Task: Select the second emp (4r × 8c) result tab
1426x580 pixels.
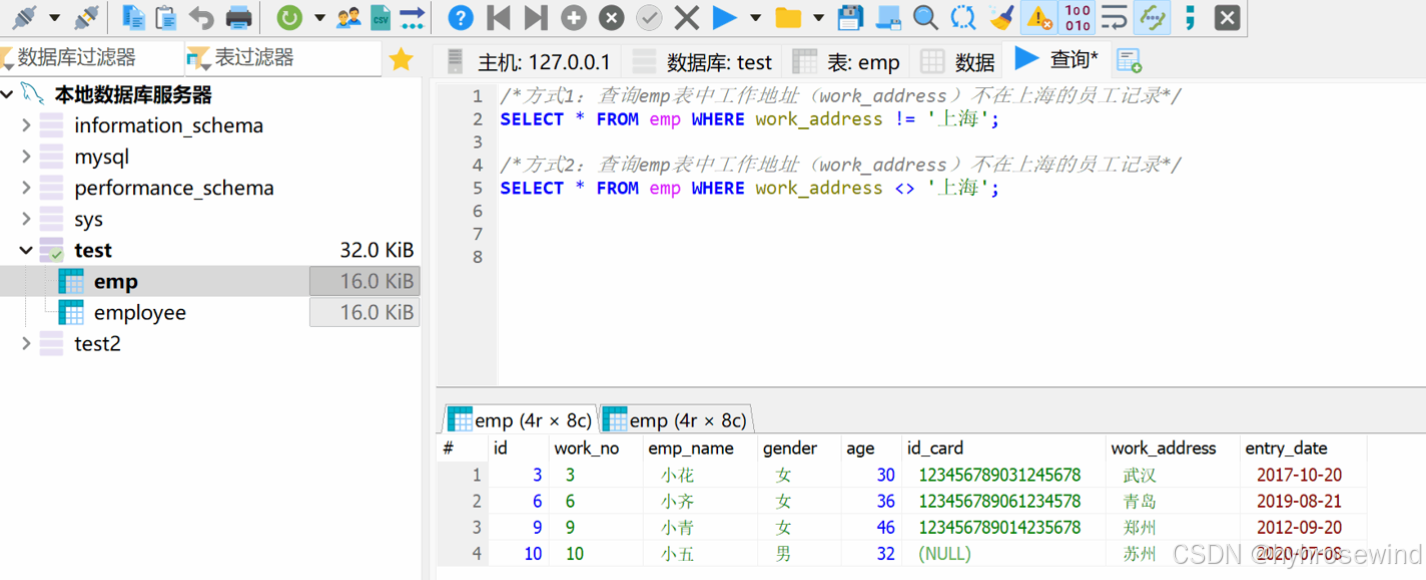Action: [x=675, y=420]
